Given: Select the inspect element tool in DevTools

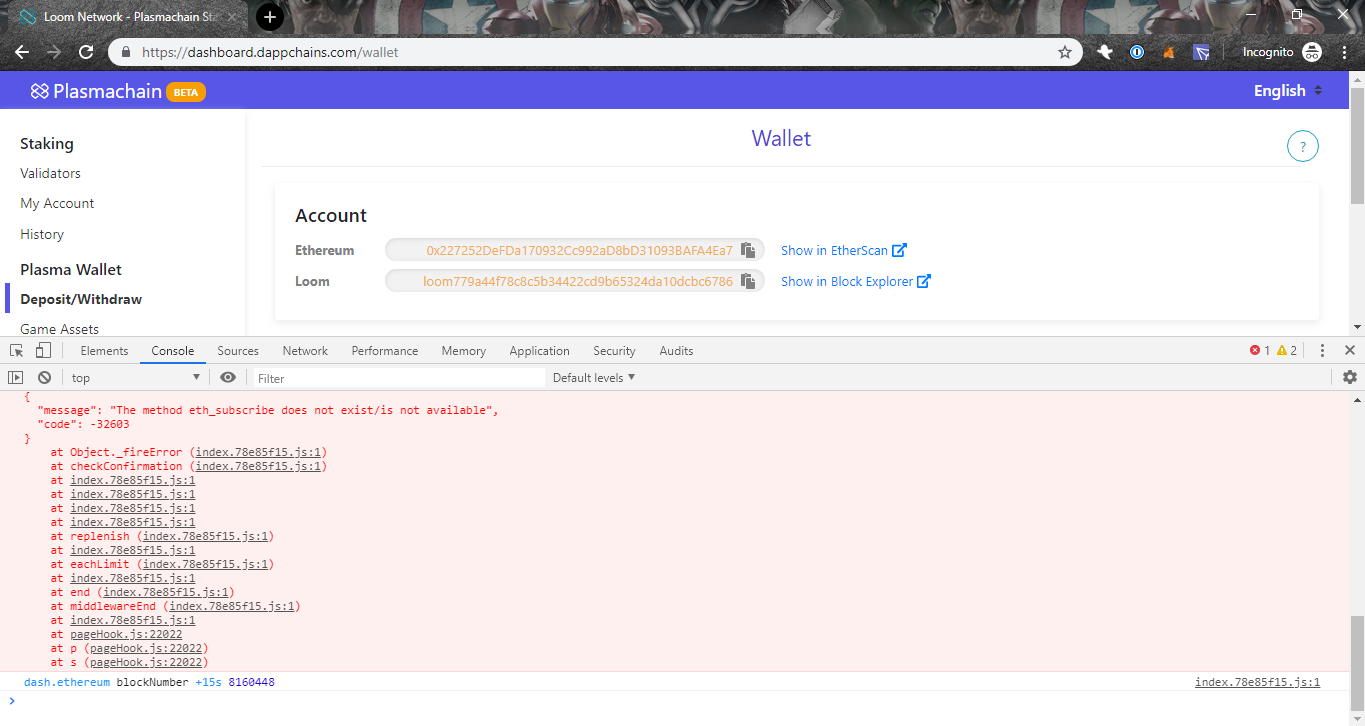Looking at the screenshot, I should [15, 350].
